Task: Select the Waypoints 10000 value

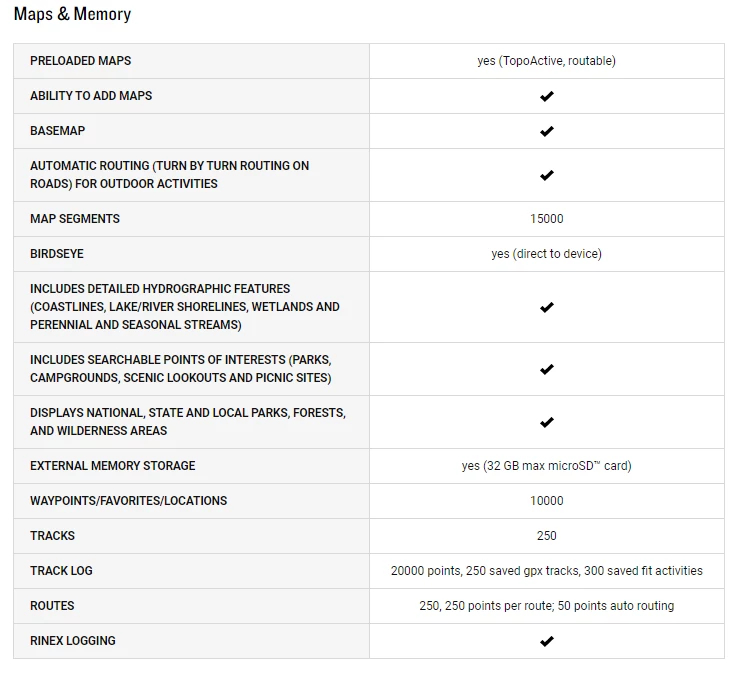Action: pos(546,501)
